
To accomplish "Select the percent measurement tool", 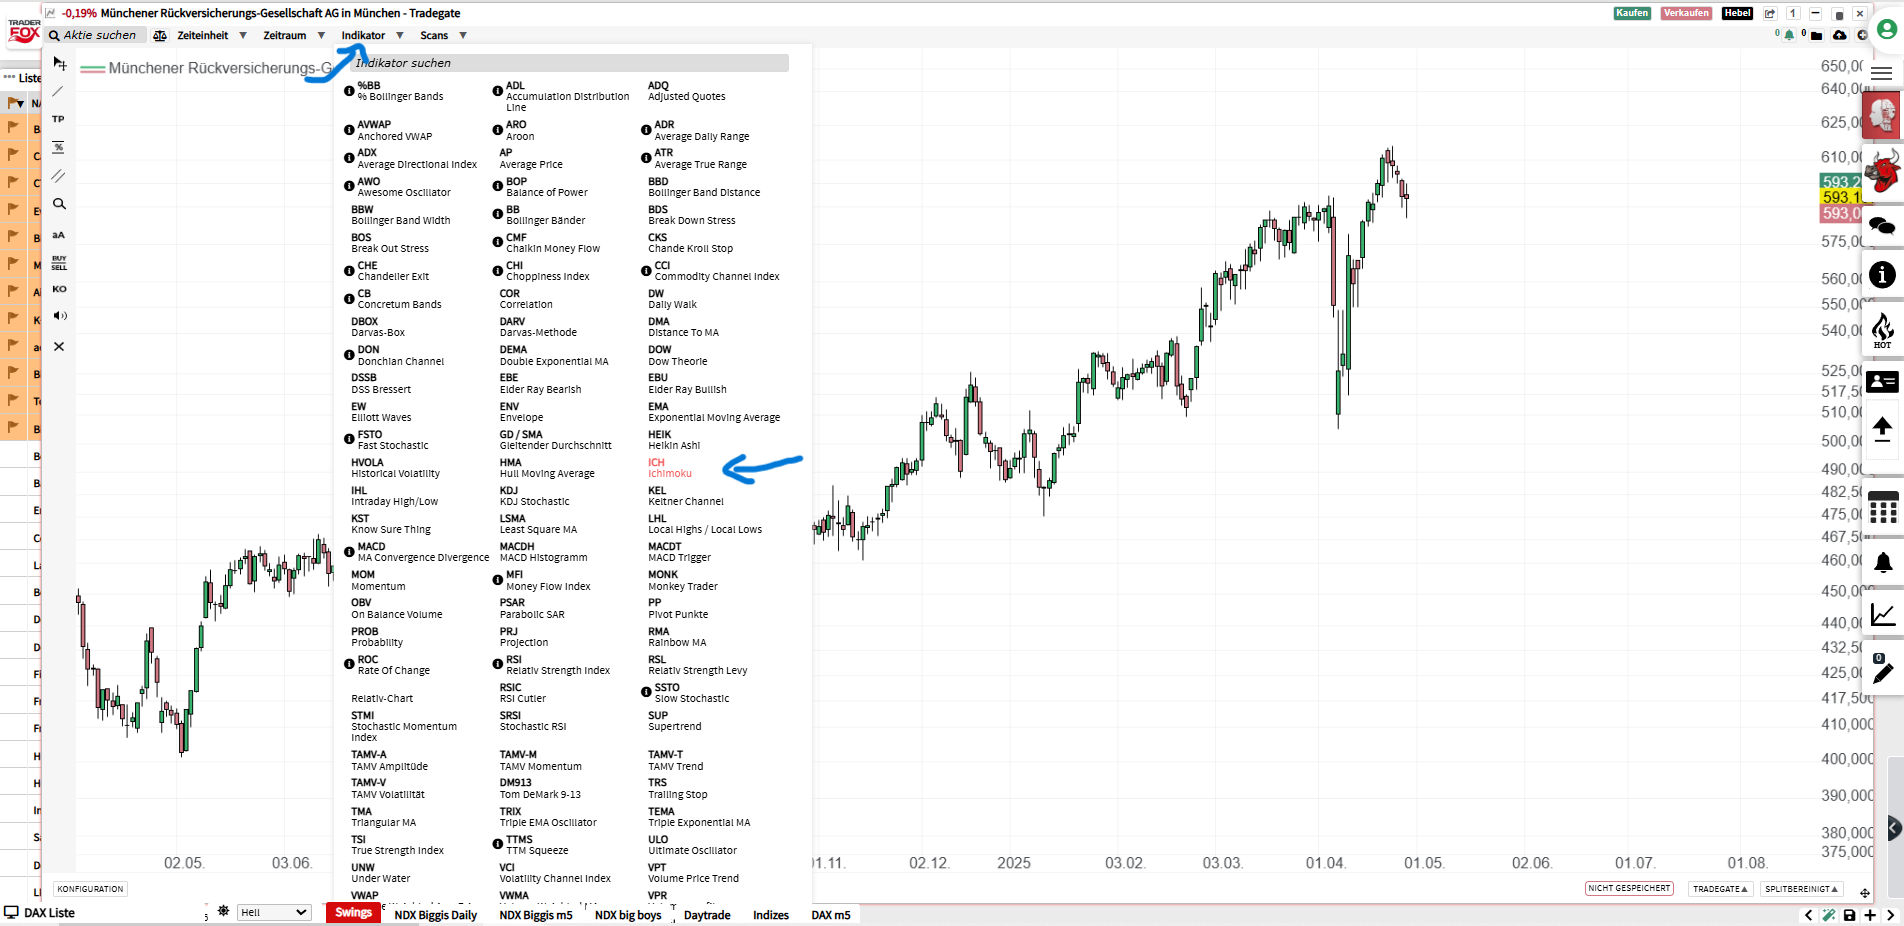I will click(x=58, y=146).
